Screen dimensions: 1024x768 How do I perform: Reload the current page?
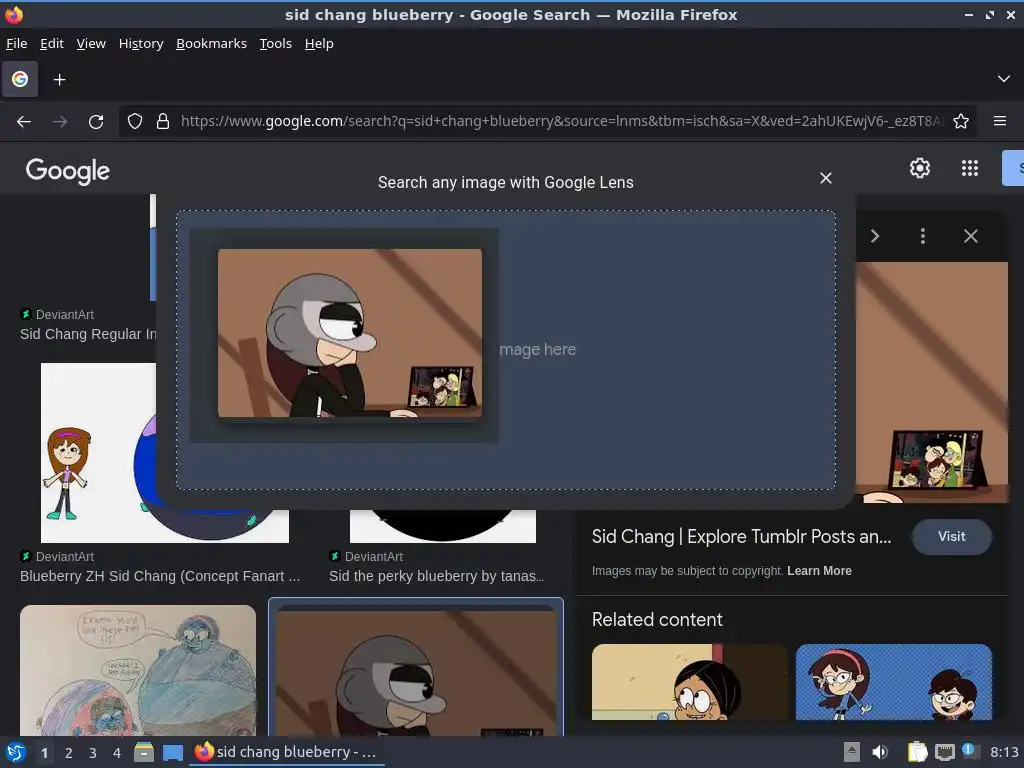96,121
